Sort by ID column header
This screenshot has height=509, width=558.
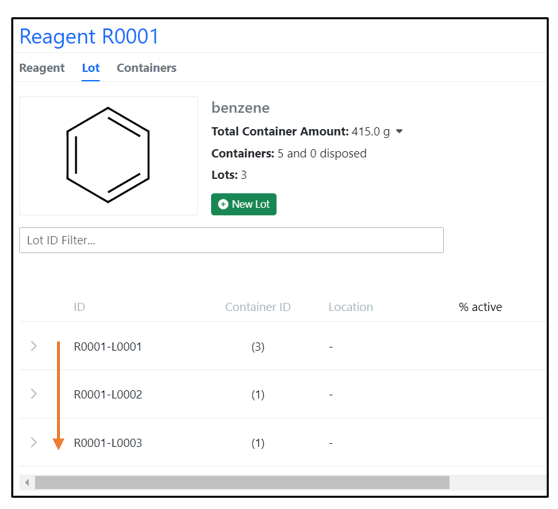pyautogui.click(x=79, y=307)
